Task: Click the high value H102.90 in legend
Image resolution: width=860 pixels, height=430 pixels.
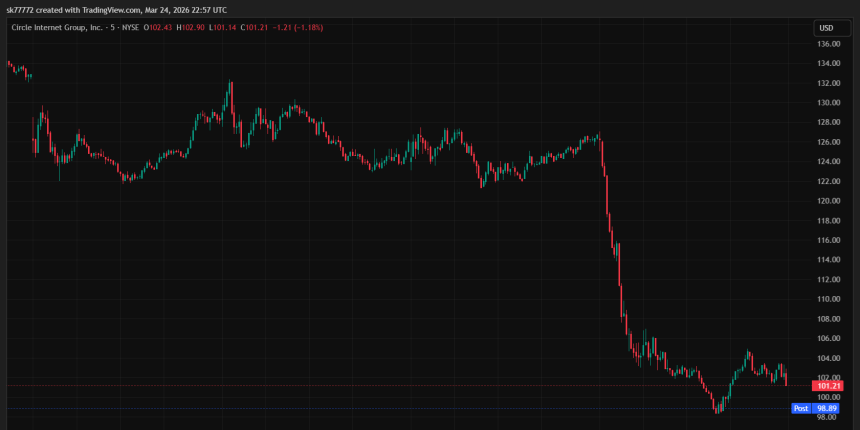Action: click(192, 28)
